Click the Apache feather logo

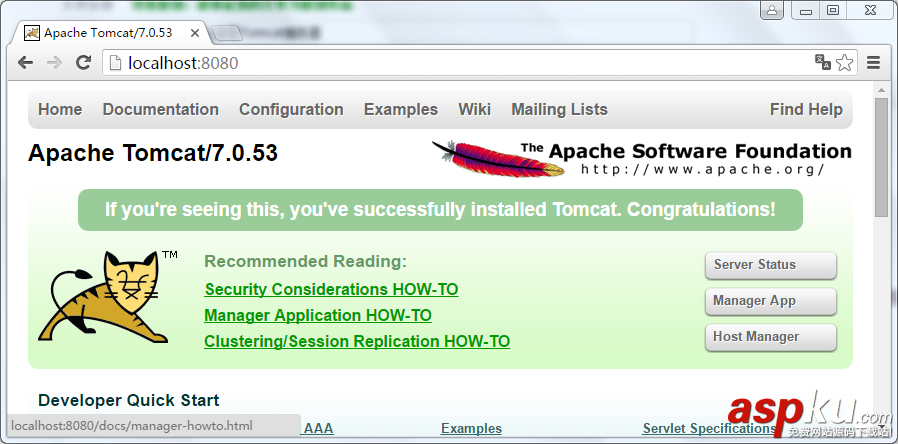[478, 159]
